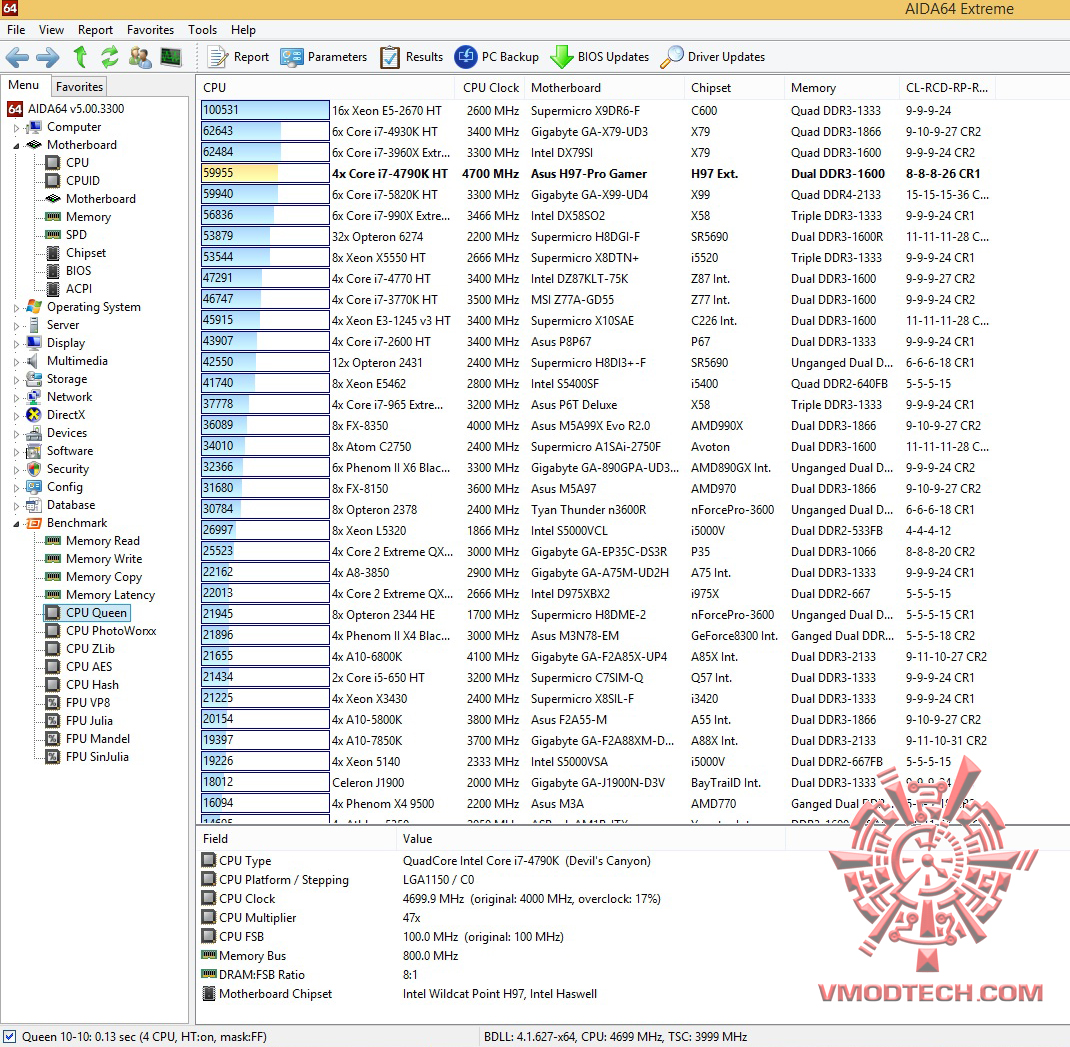1070x1047 pixels.
Task: Select the Memory item icon under Motherboard
Action: click(x=53, y=216)
